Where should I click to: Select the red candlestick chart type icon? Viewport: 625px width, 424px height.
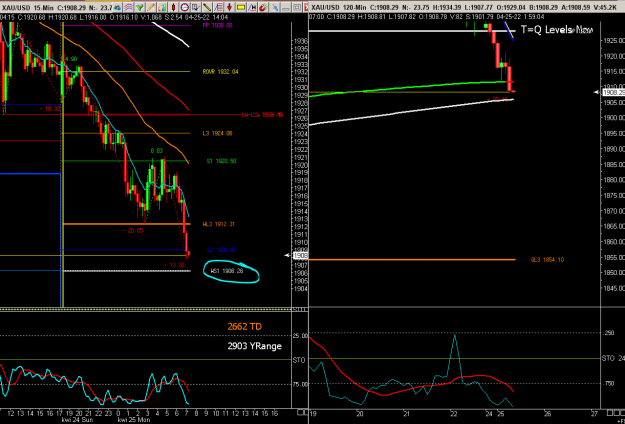point(173,7)
